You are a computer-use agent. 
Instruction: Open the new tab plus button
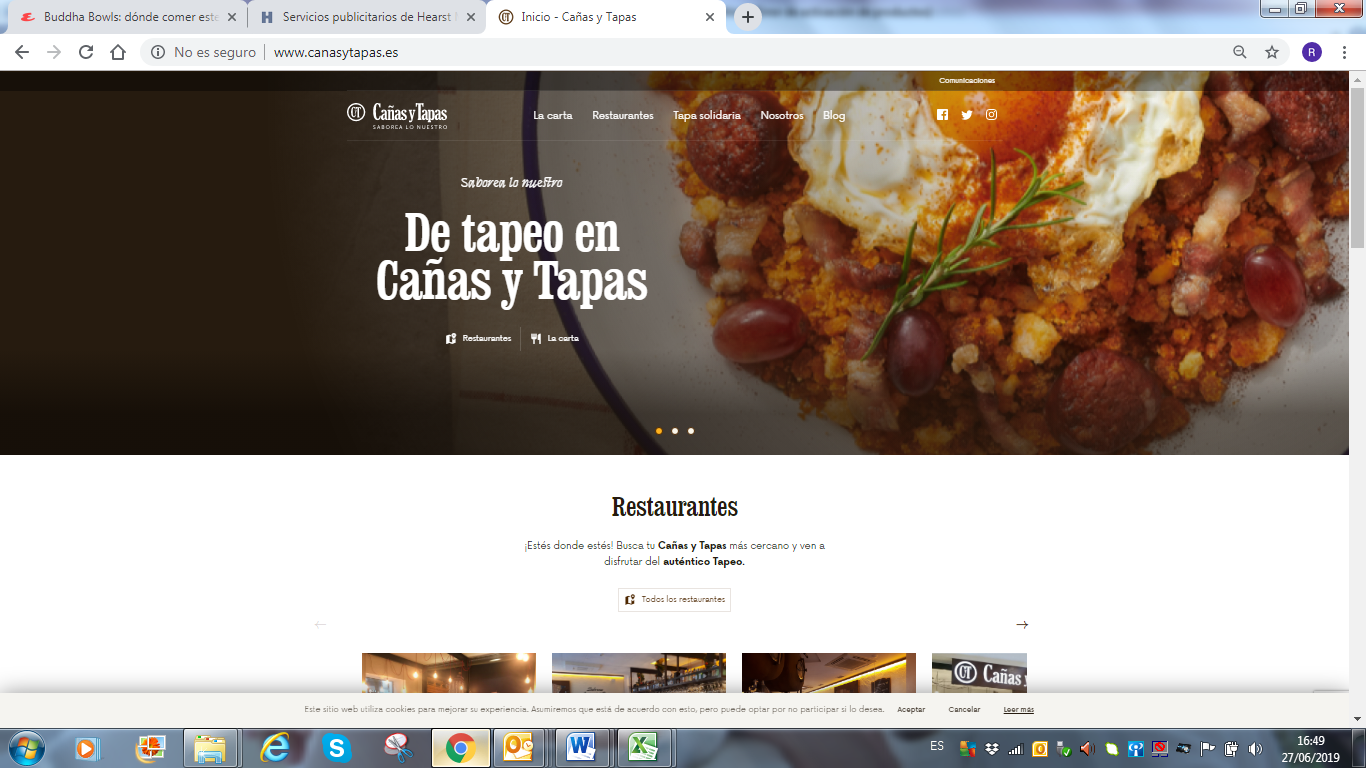pyautogui.click(x=748, y=17)
